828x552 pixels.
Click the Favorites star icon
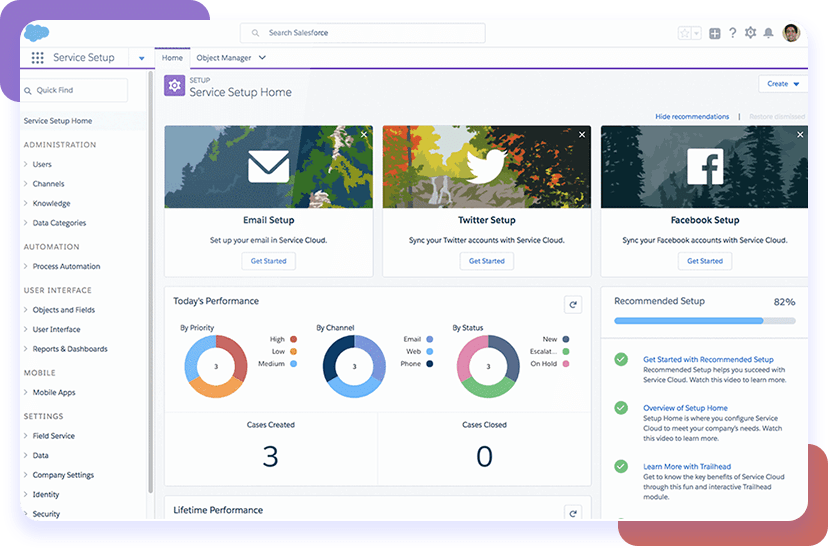coord(685,33)
